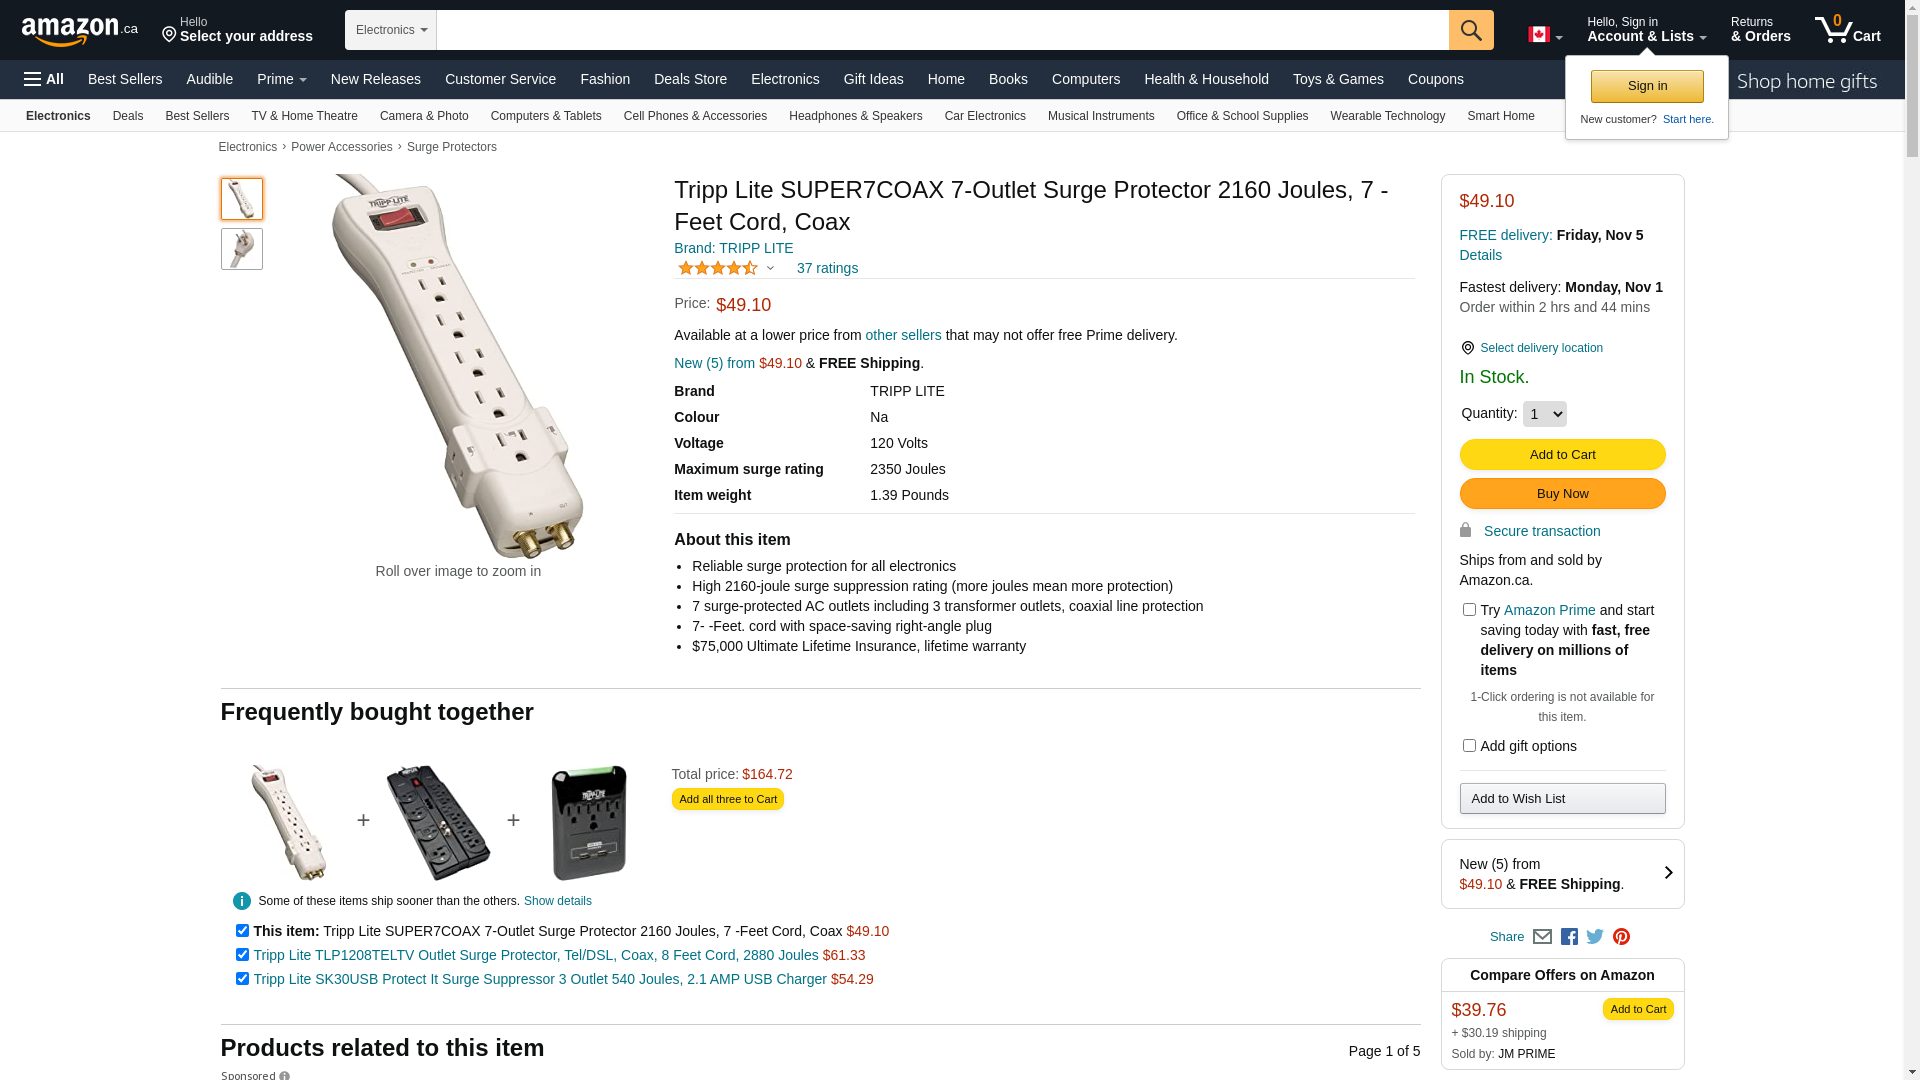1920x1080 pixels.
Task: Click inside the search text field
Action: pos(942,30)
